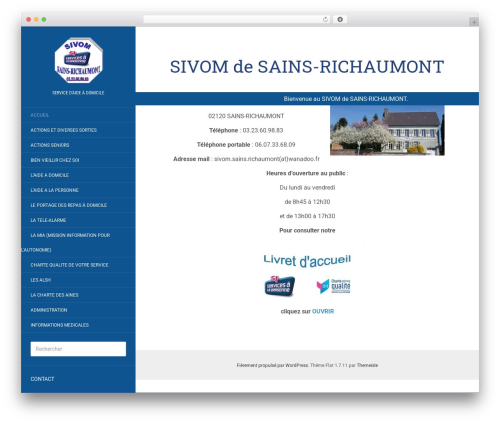Click the et de 13h00 à 17h30 line
This screenshot has width=500, height=423.
[x=307, y=216]
